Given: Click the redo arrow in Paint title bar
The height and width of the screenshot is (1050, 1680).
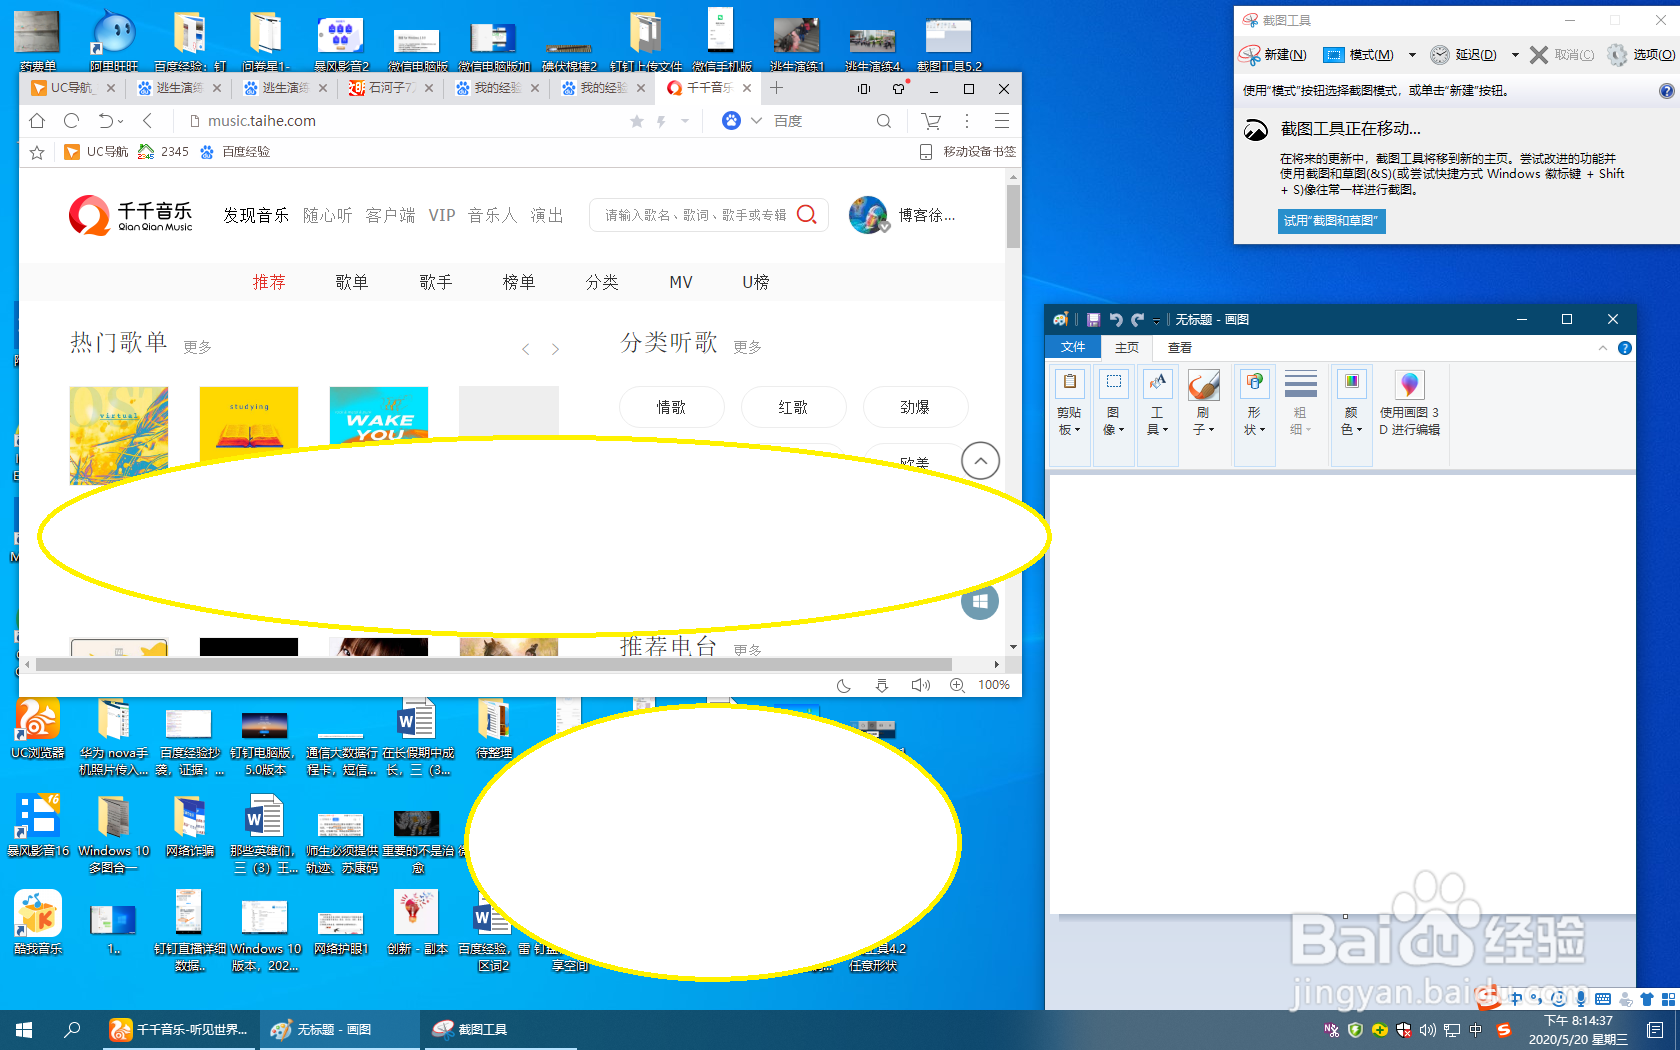Looking at the screenshot, I should [x=1137, y=319].
